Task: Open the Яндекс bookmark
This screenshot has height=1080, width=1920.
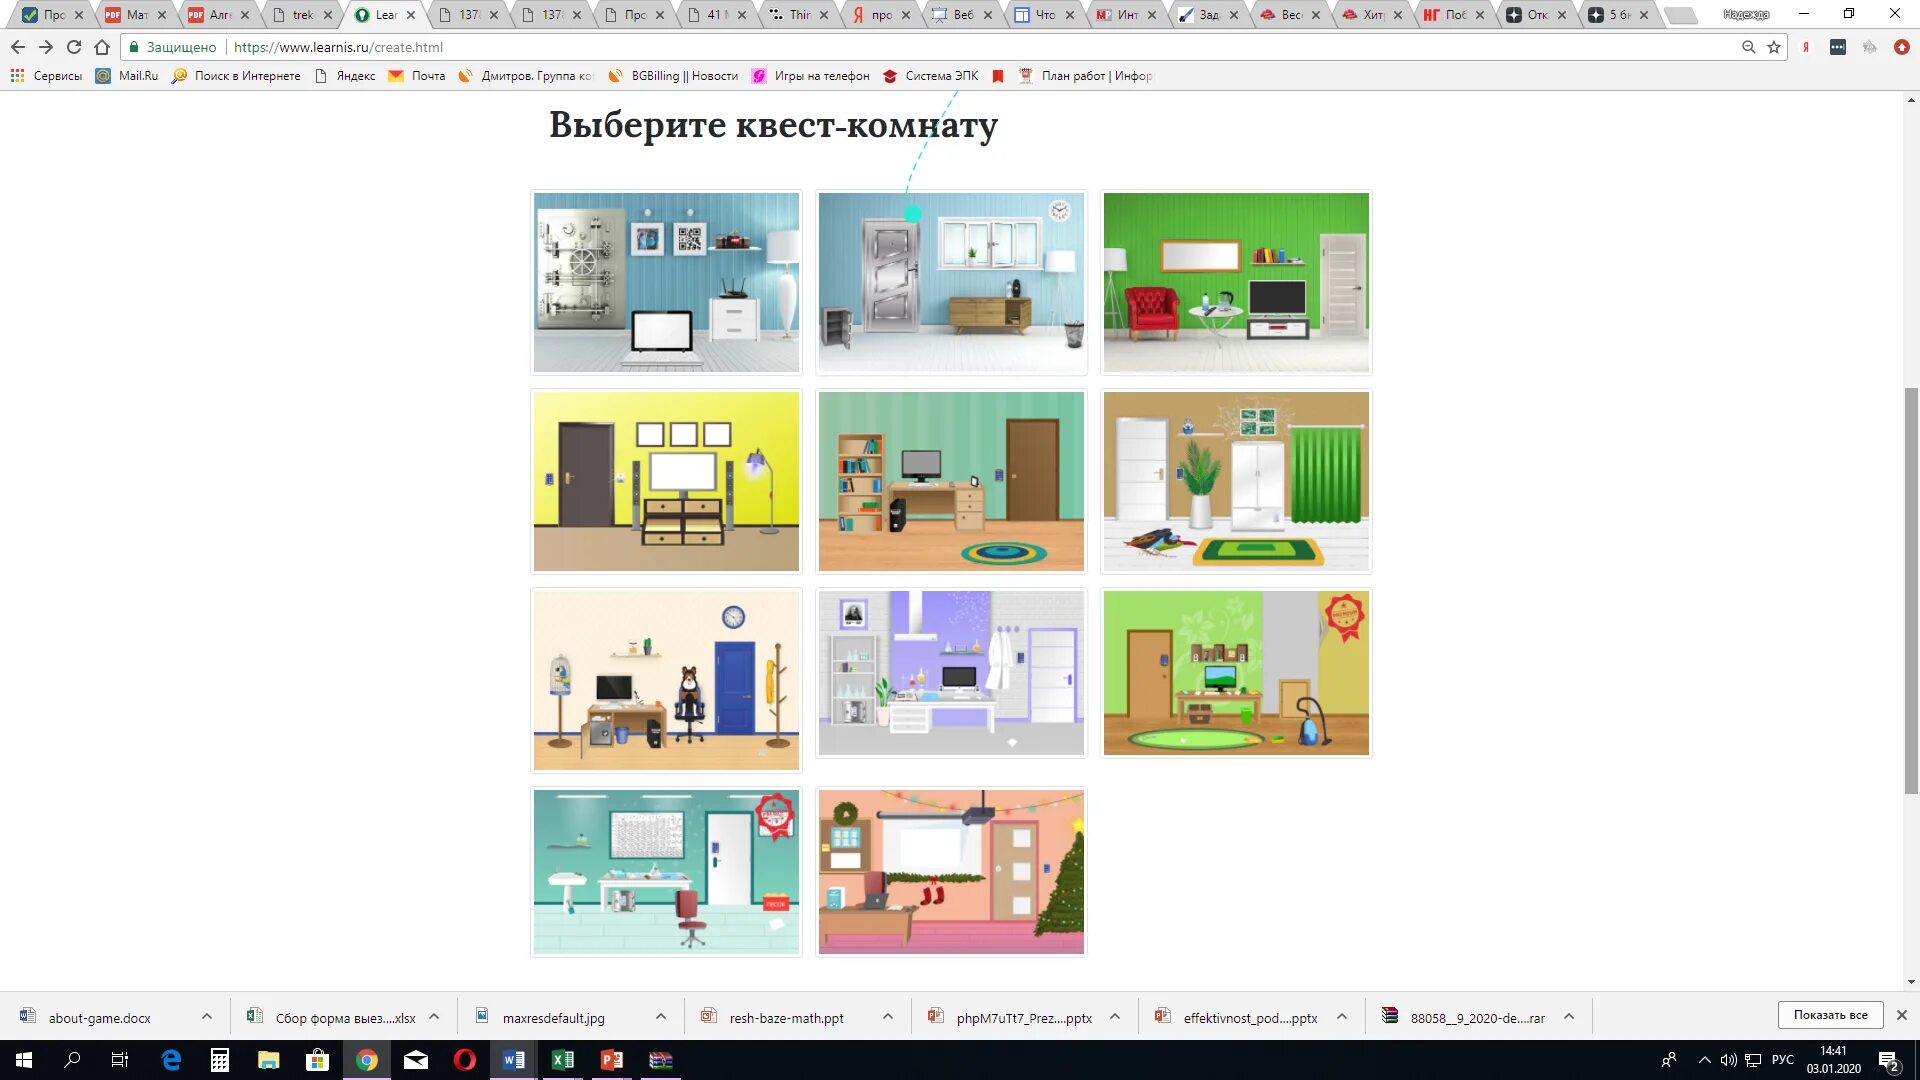Action: (x=345, y=76)
